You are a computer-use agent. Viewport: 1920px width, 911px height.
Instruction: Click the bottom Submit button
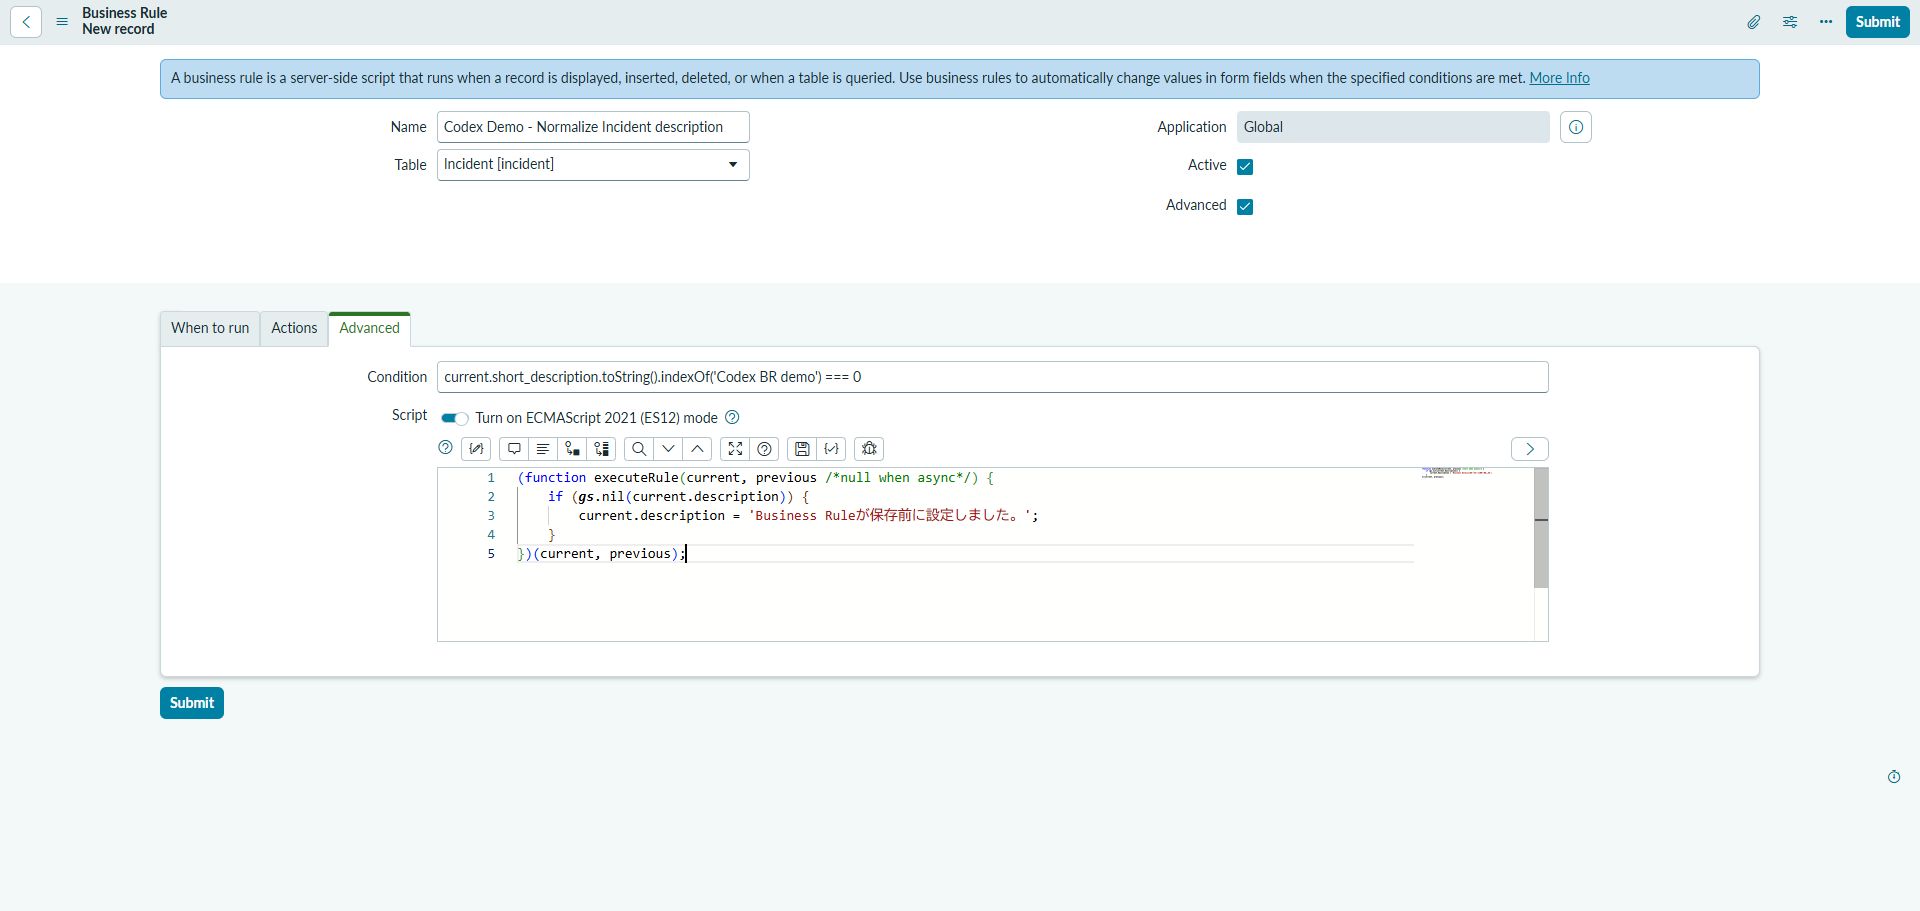(x=192, y=703)
